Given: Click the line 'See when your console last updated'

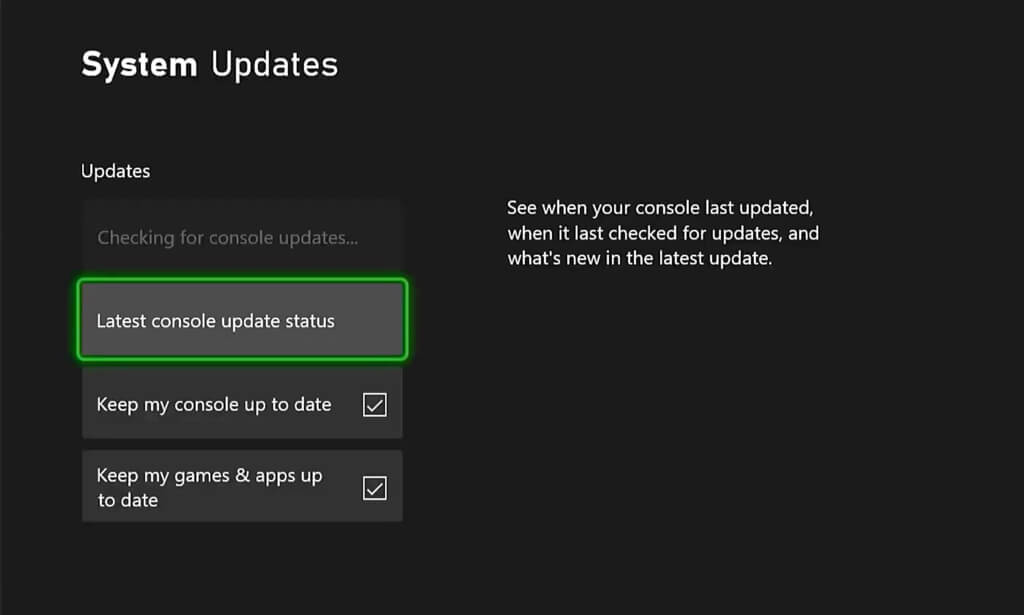Looking at the screenshot, I should [661, 208].
